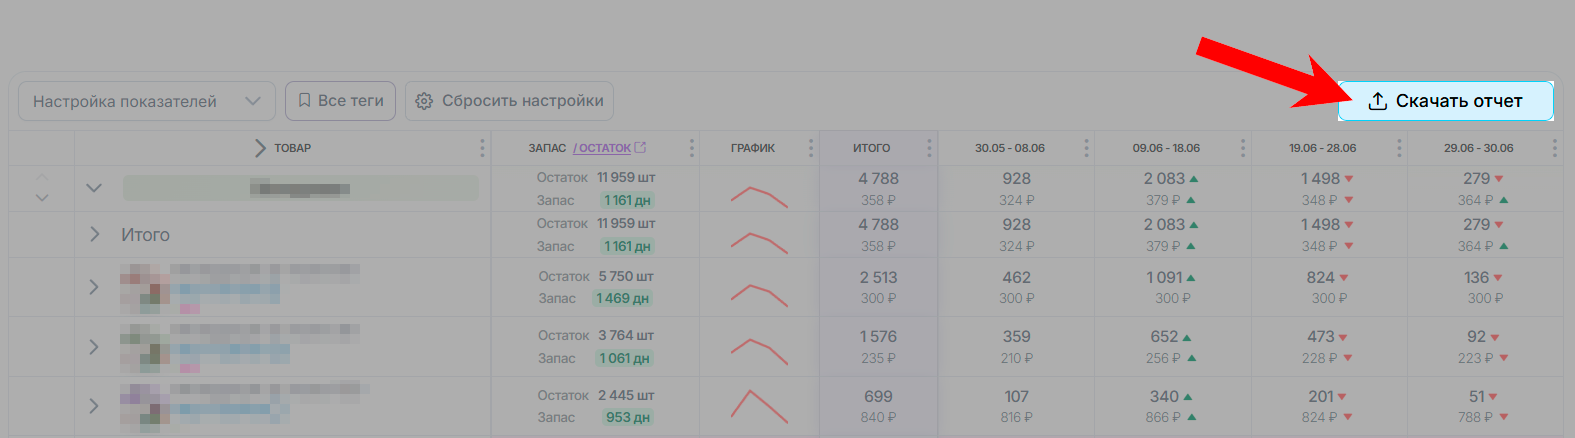Click the red down triangle beside 51

[x=1492, y=397]
